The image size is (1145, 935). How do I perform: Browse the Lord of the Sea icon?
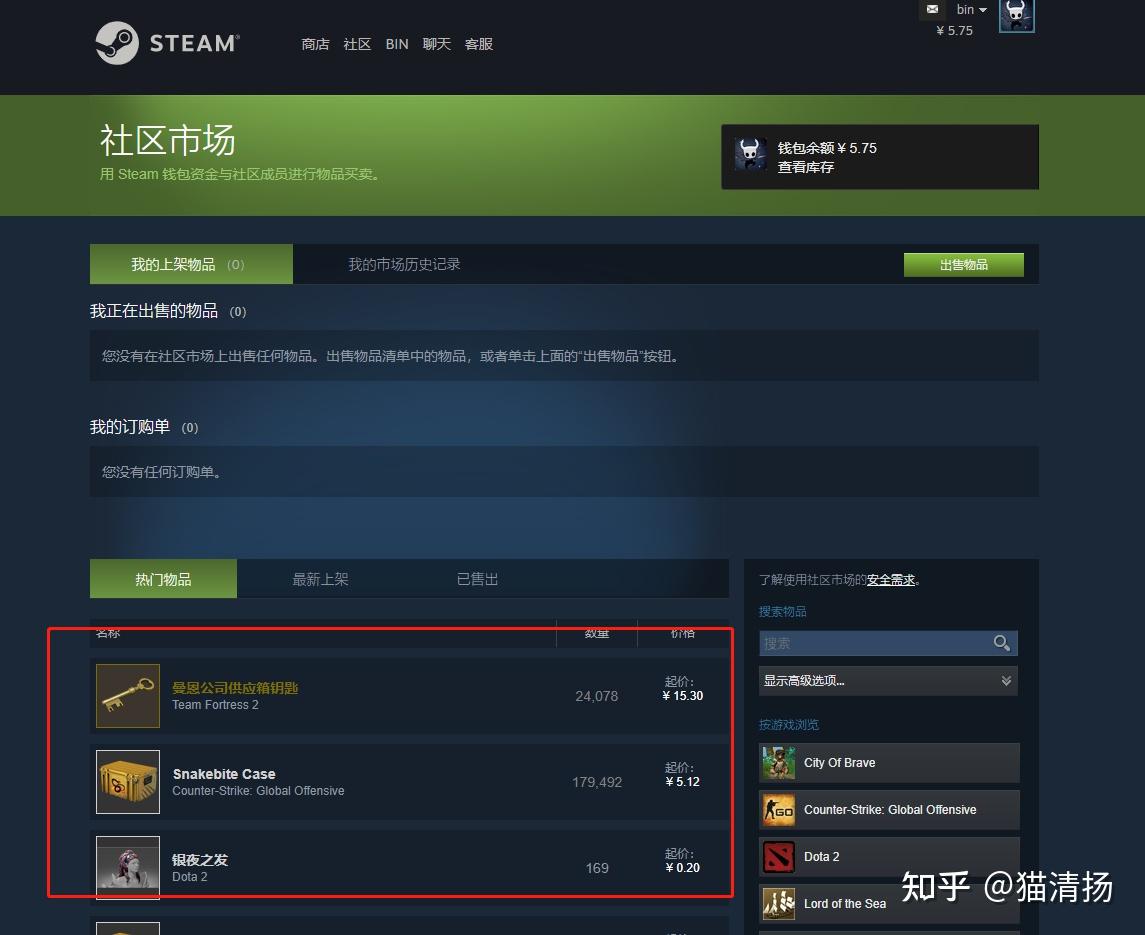pos(779,904)
